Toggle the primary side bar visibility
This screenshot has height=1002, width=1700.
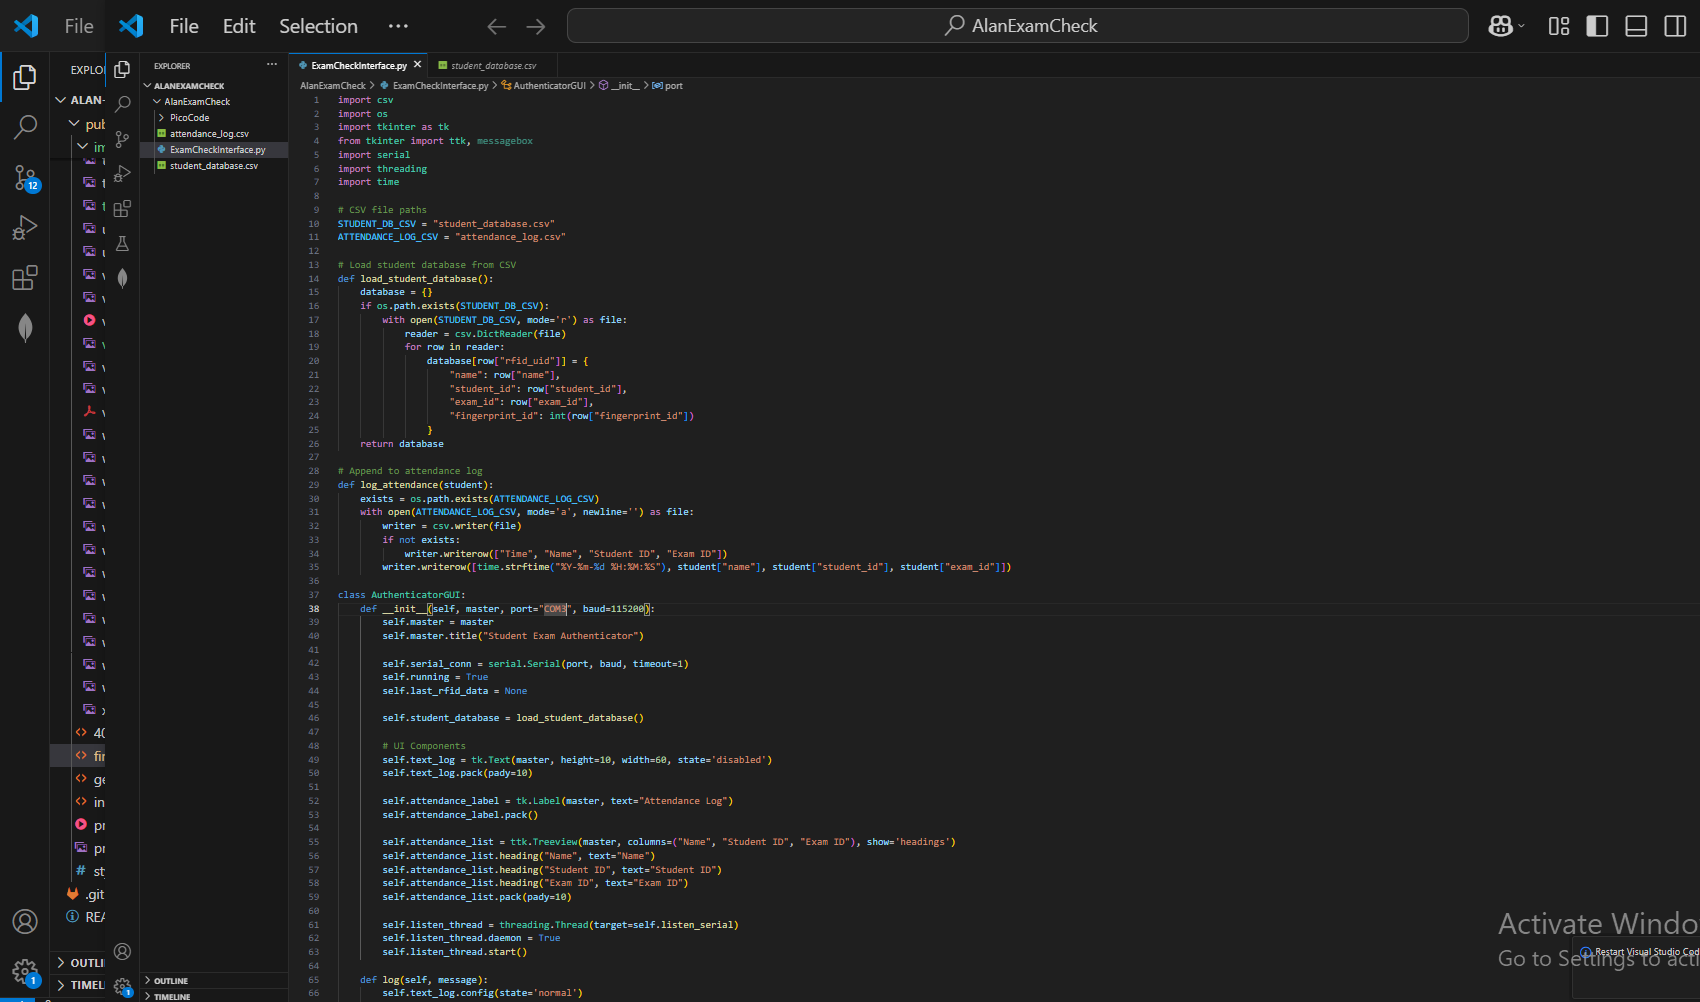(1598, 26)
